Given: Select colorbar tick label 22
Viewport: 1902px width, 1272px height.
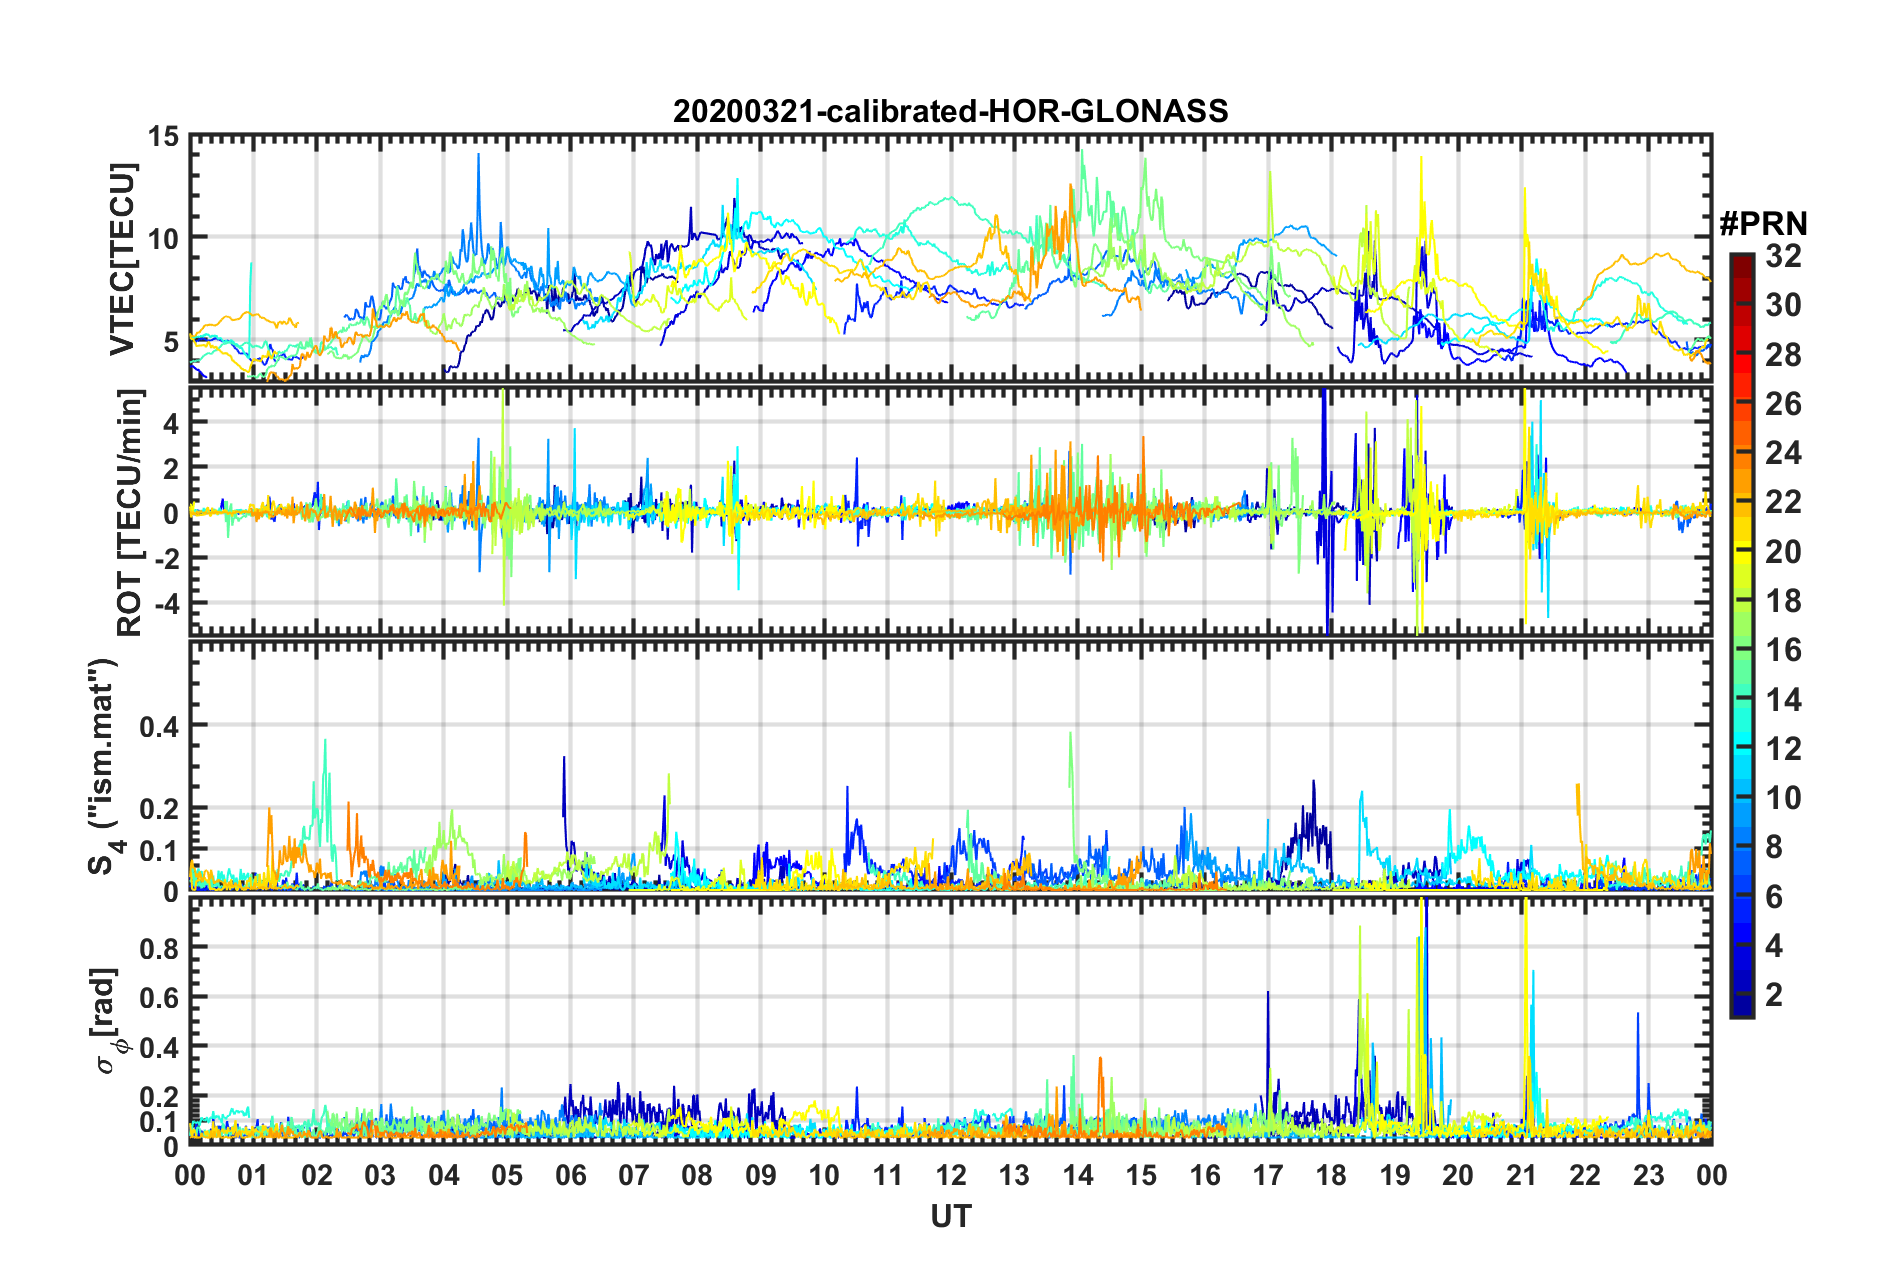Looking at the screenshot, I should point(1783,502).
